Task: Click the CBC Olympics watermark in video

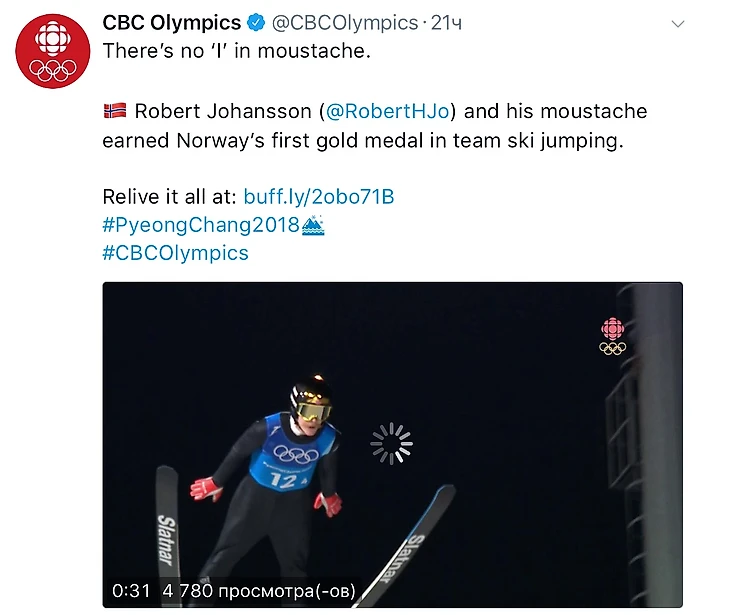Action: [612, 336]
